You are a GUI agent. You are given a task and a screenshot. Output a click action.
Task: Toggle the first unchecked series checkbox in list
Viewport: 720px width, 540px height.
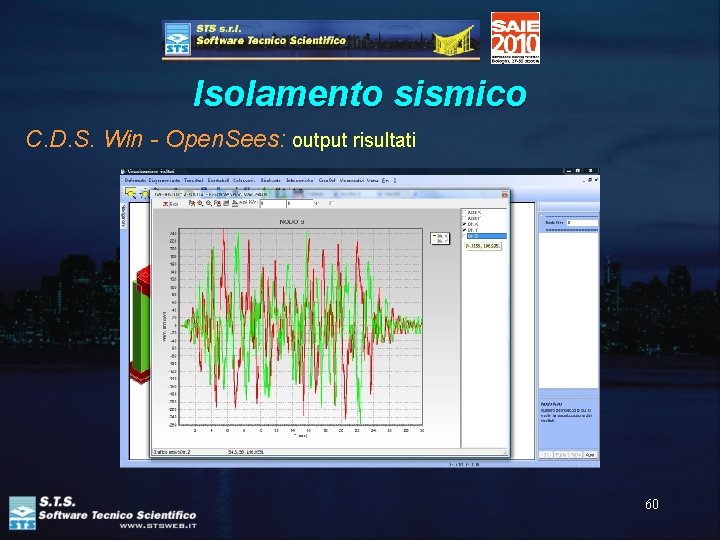464,213
